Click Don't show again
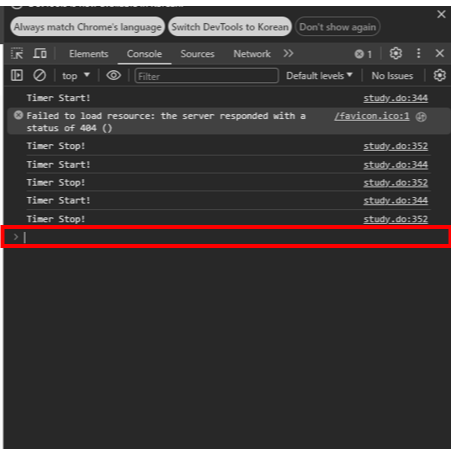 click(x=337, y=27)
